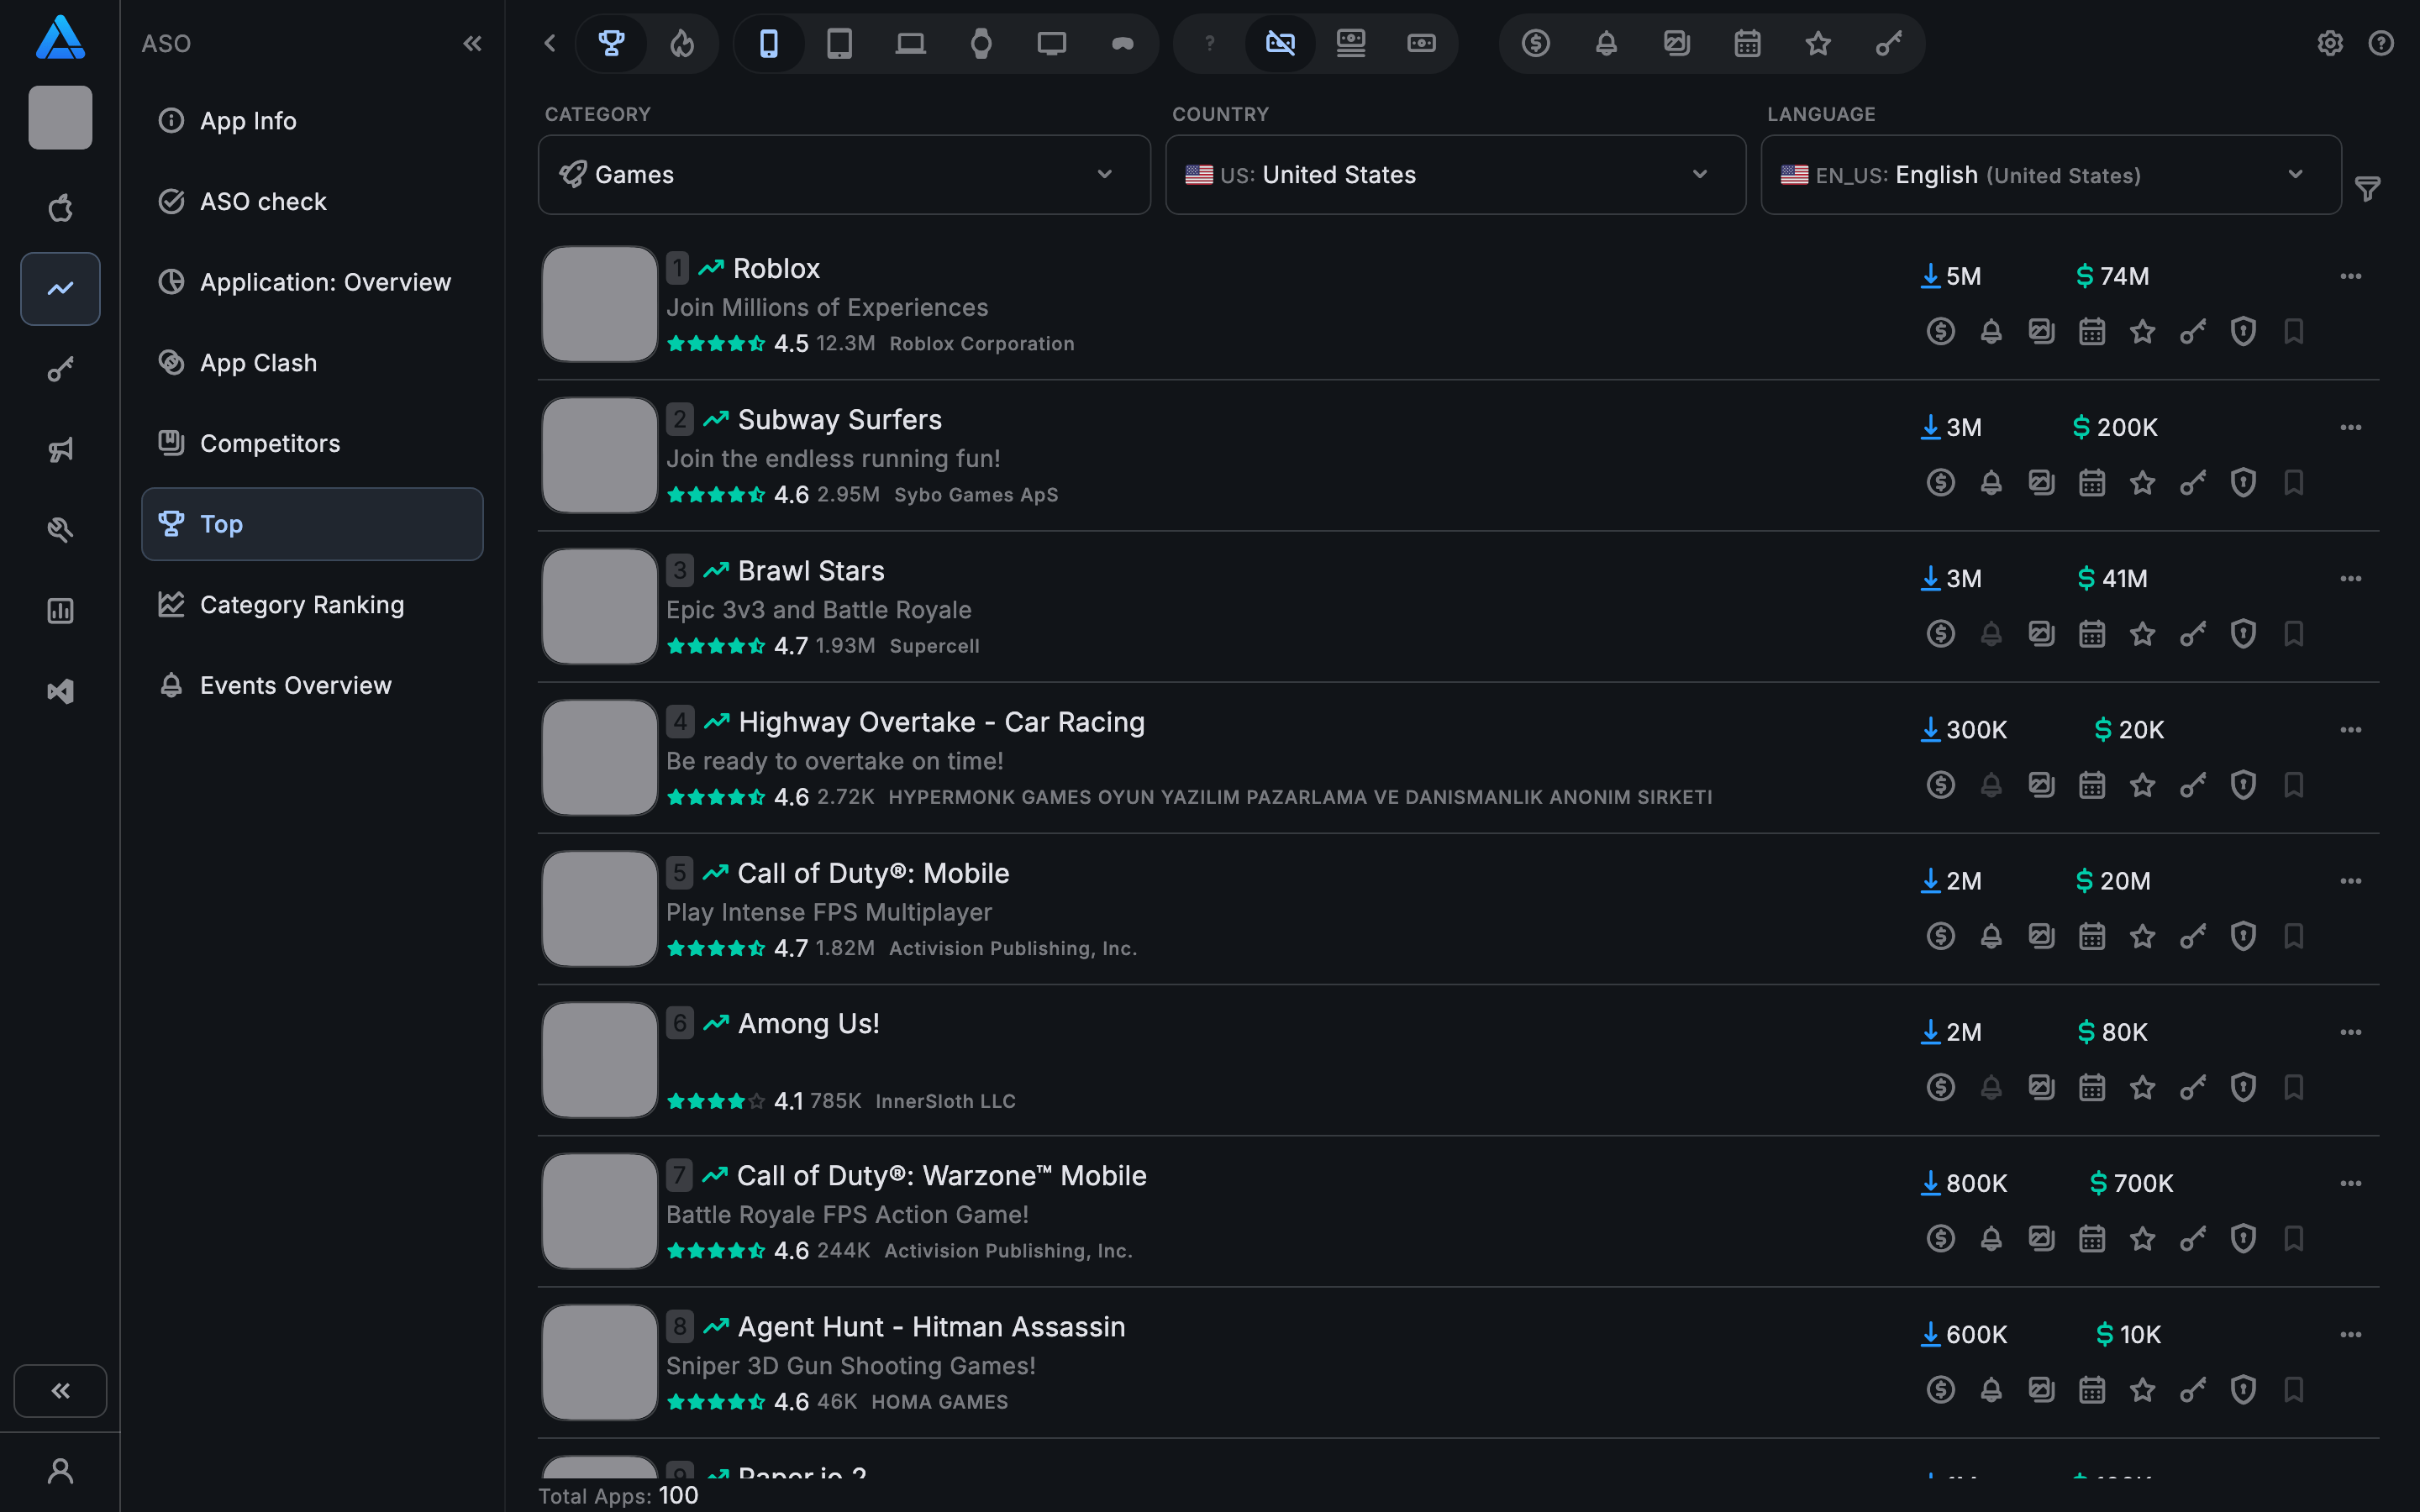The height and width of the screenshot is (1512, 2420).
Task: Click the star icon on Call of Duty: Mobile
Action: pos(2142,936)
